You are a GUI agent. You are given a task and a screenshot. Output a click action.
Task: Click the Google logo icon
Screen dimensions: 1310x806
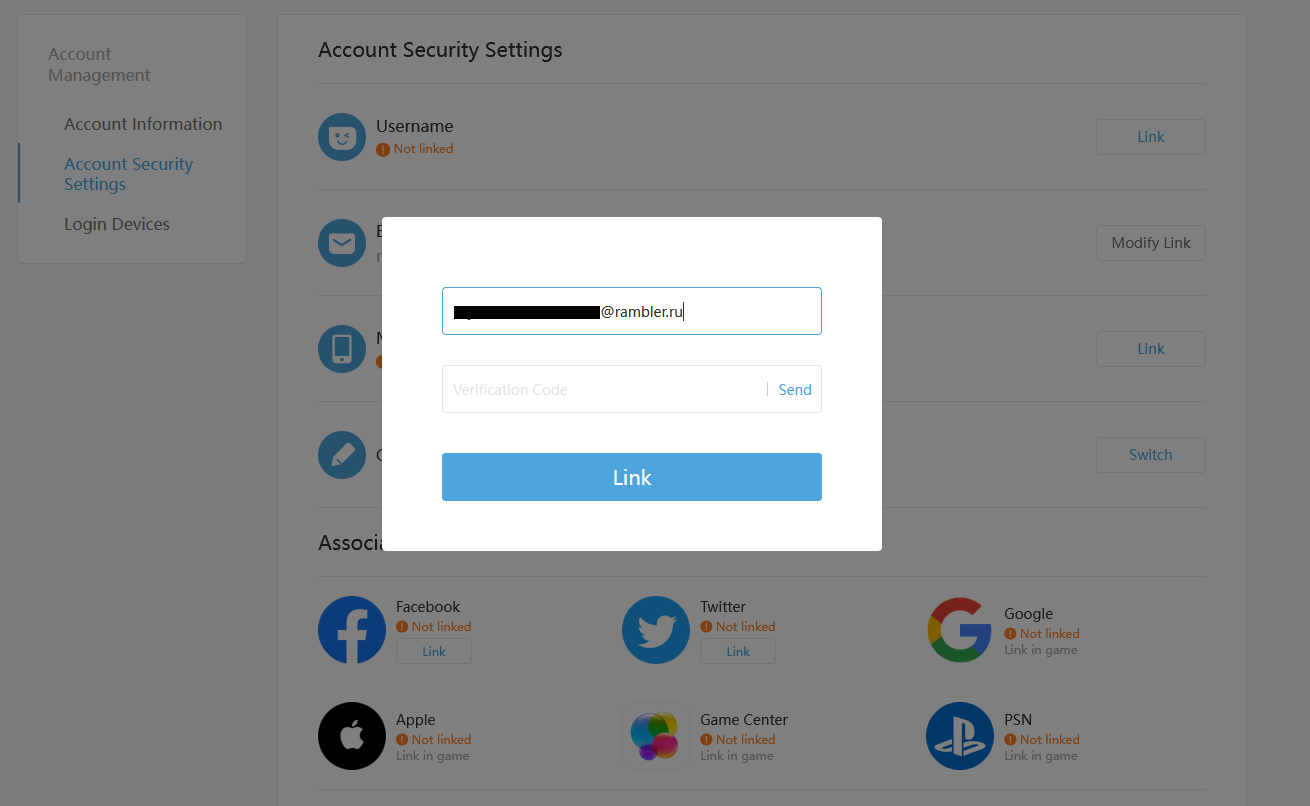(x=960, y=630)
